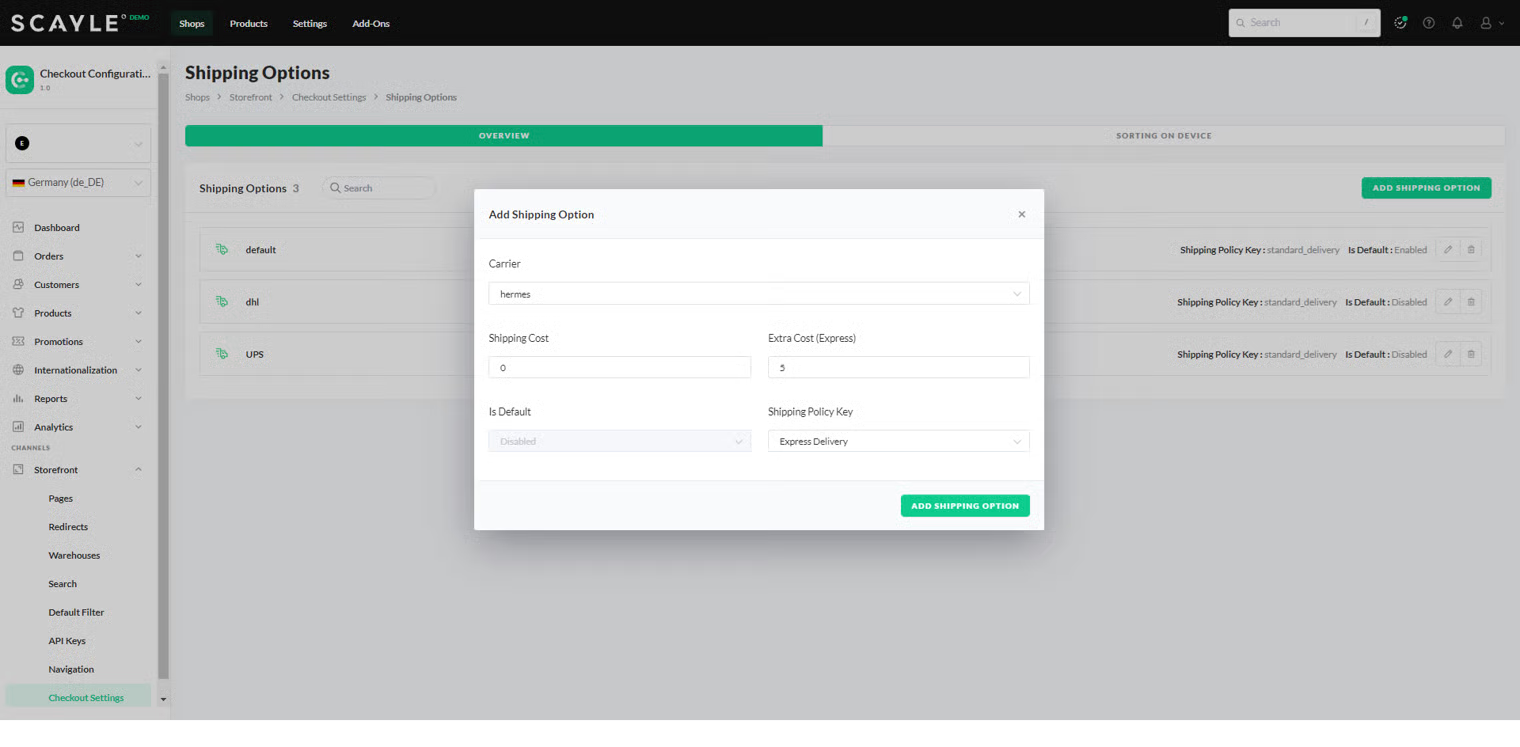
Task: Close the Add Shipping Option dialog
Action: point(1021,214)
